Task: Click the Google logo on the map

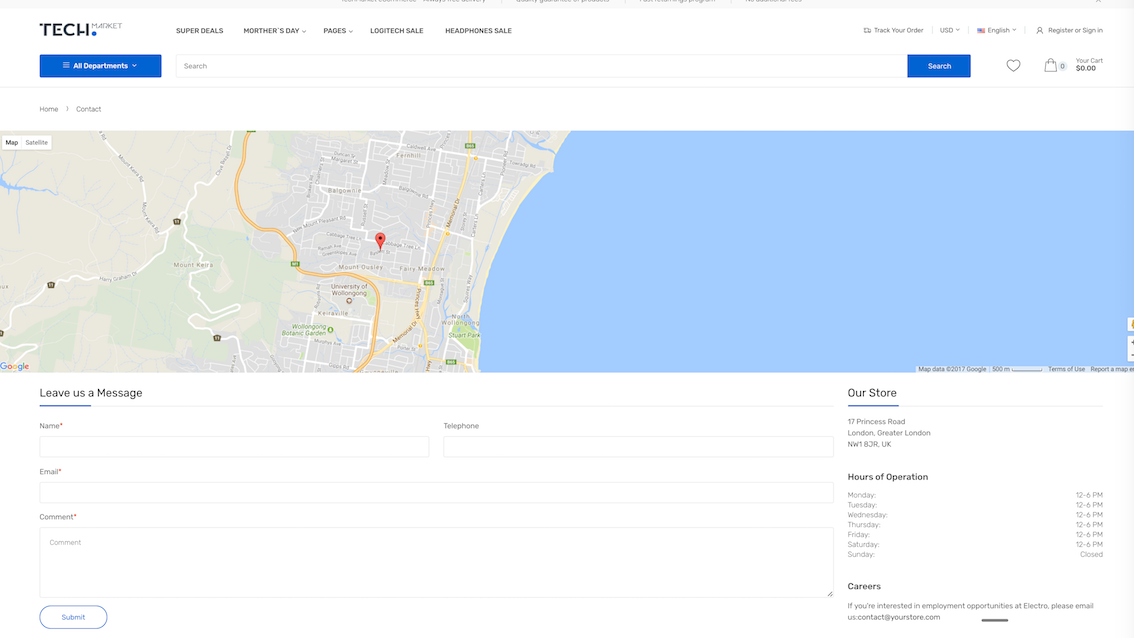Action: [x=14, y=366]
